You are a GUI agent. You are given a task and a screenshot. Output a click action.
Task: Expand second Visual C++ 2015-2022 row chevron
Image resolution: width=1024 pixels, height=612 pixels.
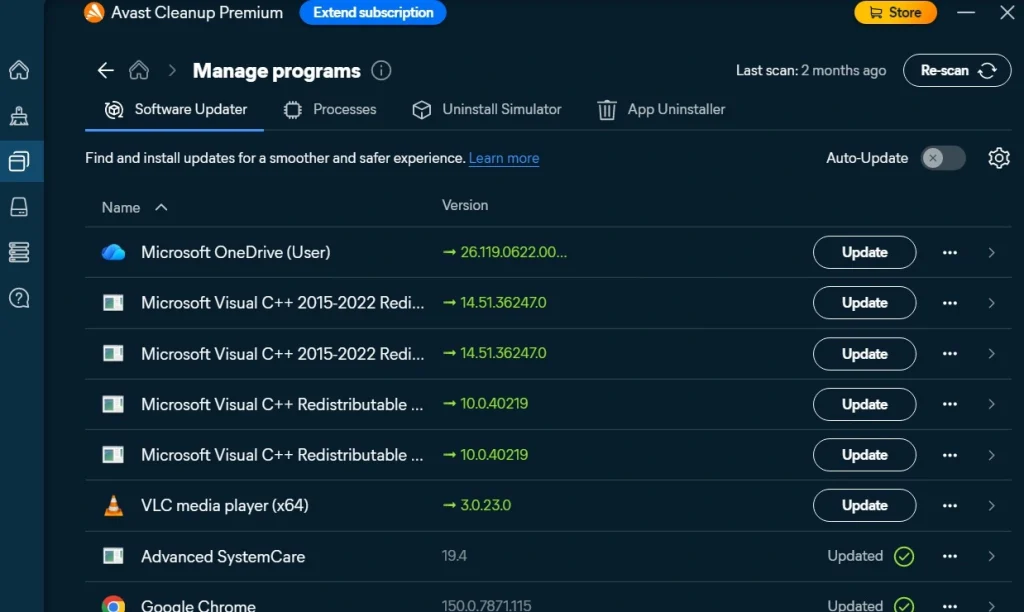tap(991, 353)
